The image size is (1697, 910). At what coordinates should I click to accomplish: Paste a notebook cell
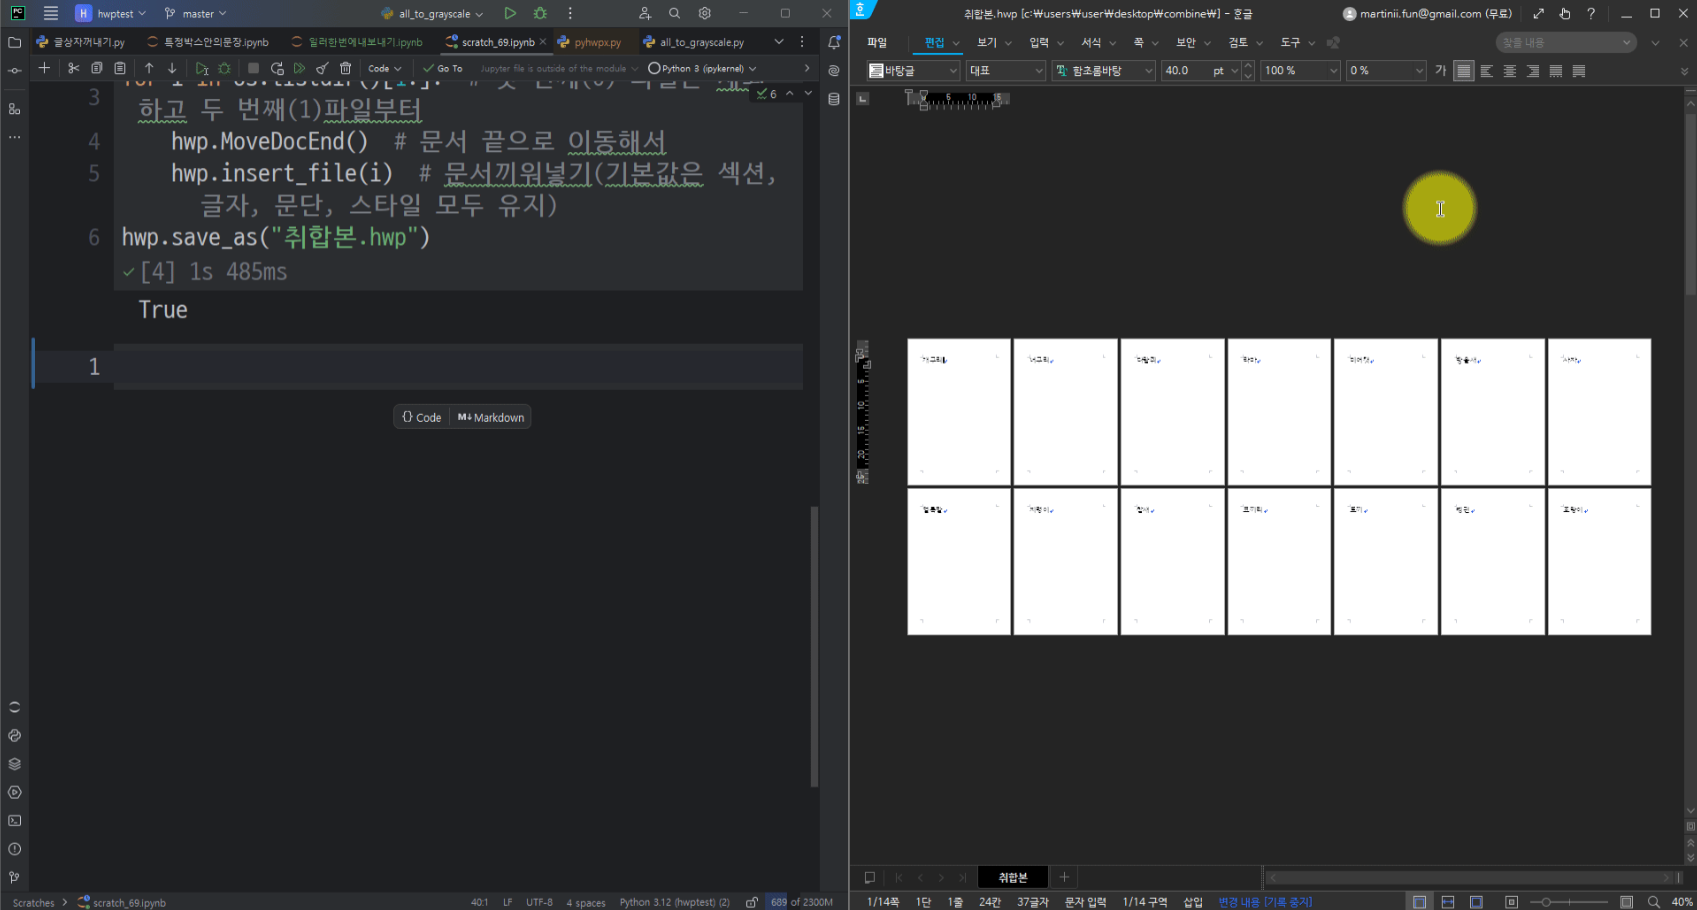(120, 68)
